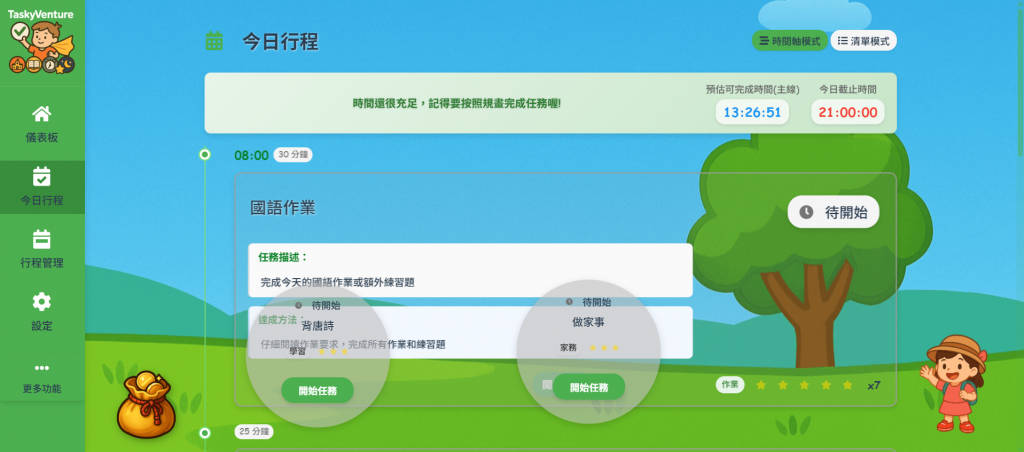The width and height of the screenshot is (1024, 452).
Task: Click the 13:26:51 estimated completion time
Action: 752,112
